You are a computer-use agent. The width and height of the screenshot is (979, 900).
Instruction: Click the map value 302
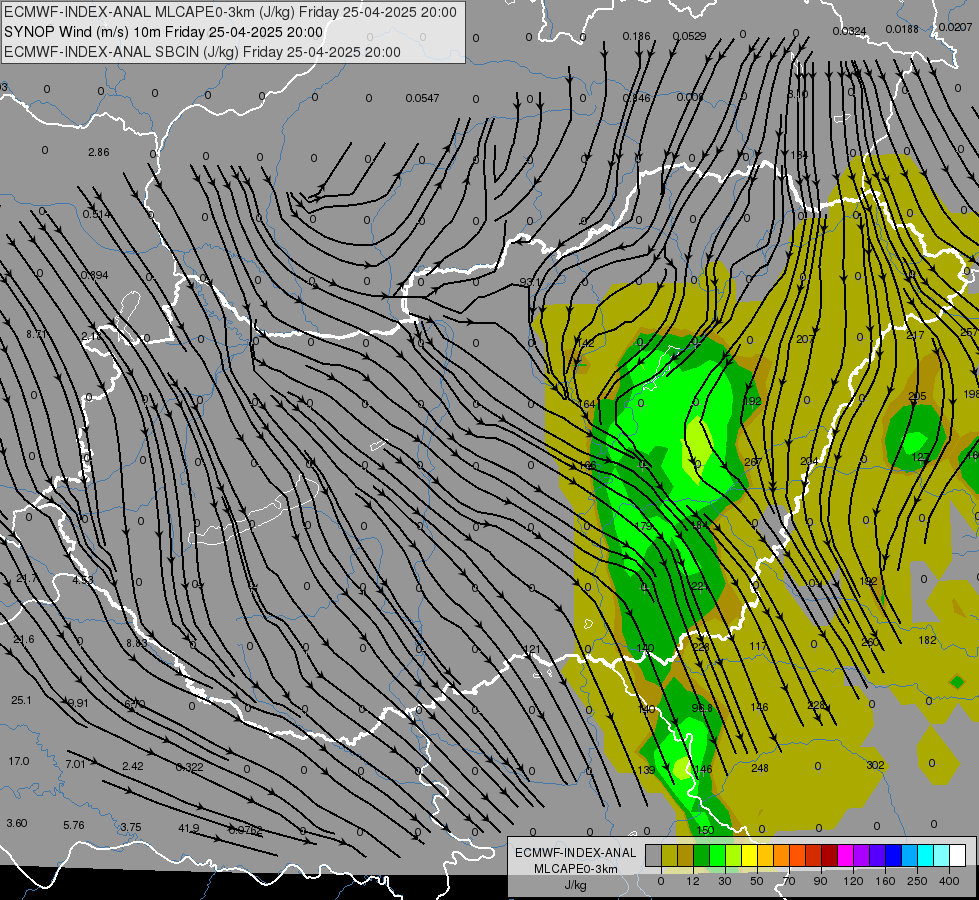coord(875,765)
